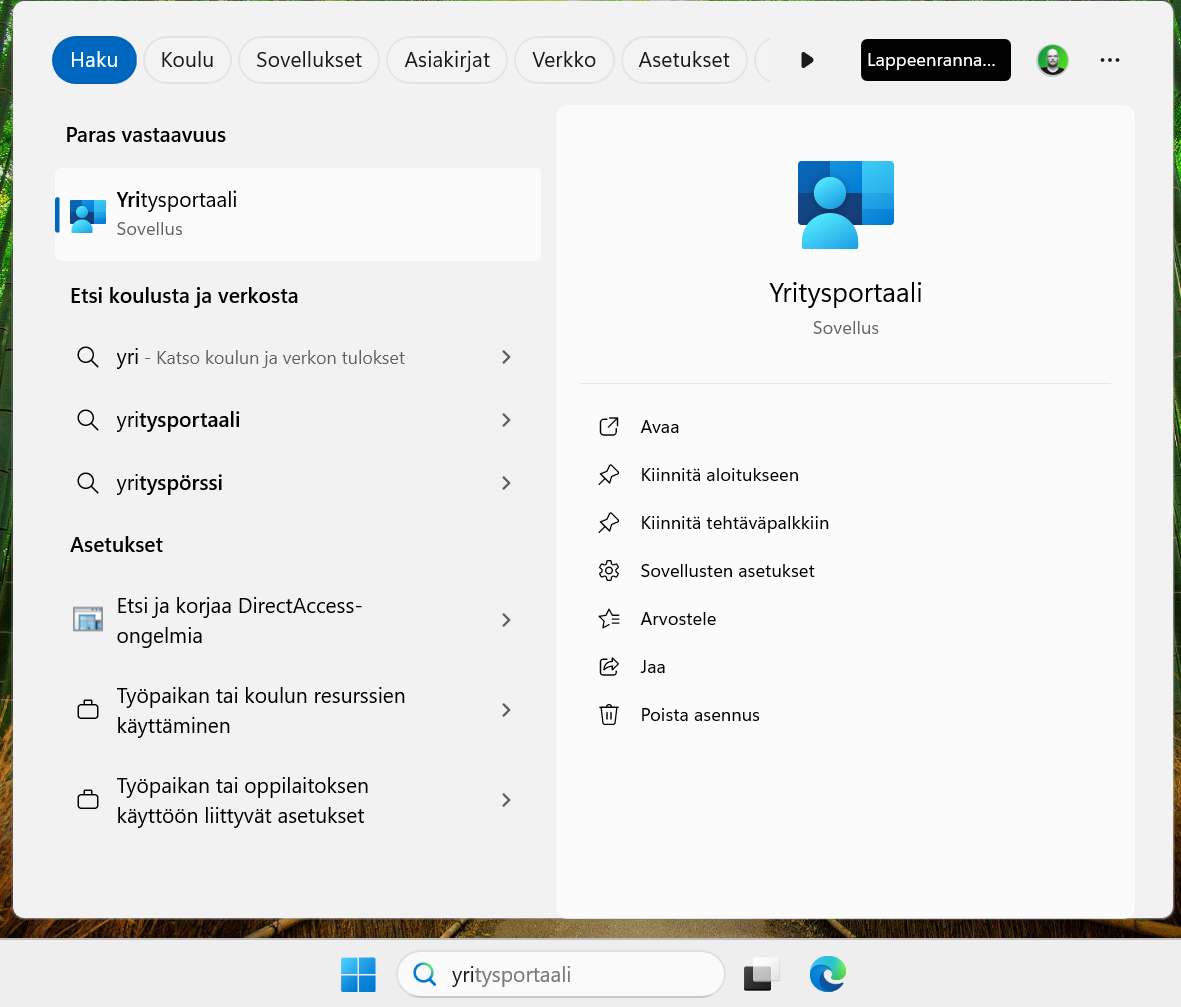Screen dimensions: 1181x1007
Task: Open 'Työpaikan tai koulun resurssien käyttäminen'
Action: coord(298,710)
